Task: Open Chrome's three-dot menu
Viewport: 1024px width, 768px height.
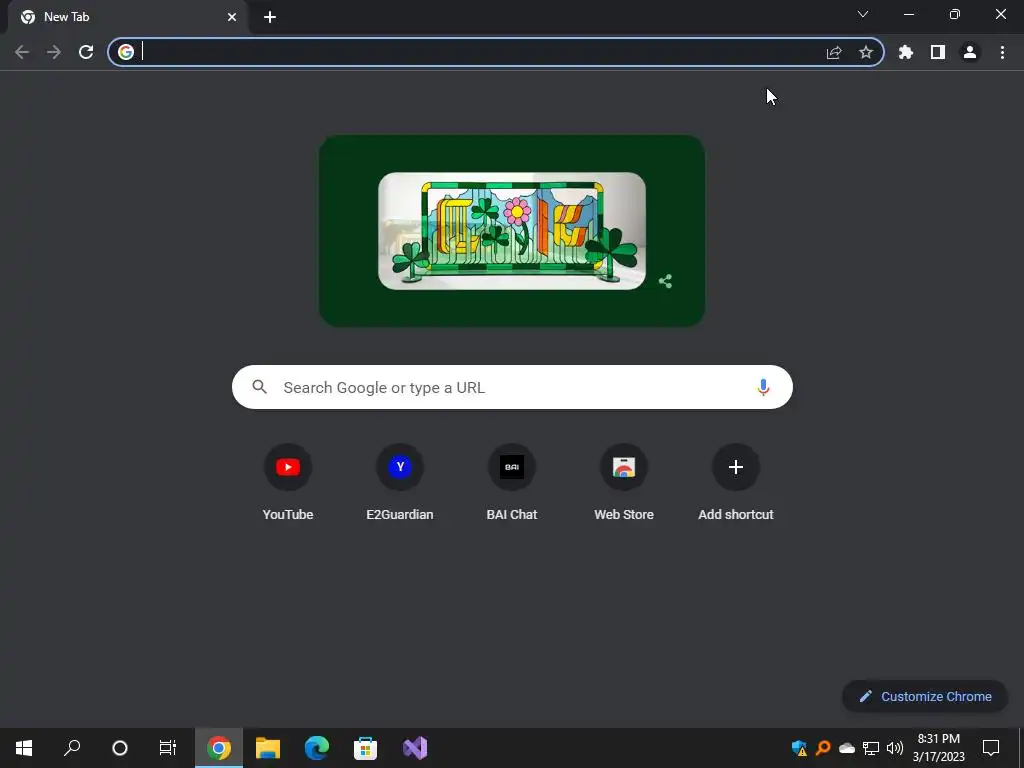Action: pyautogui.click(x=1002, y=52)
